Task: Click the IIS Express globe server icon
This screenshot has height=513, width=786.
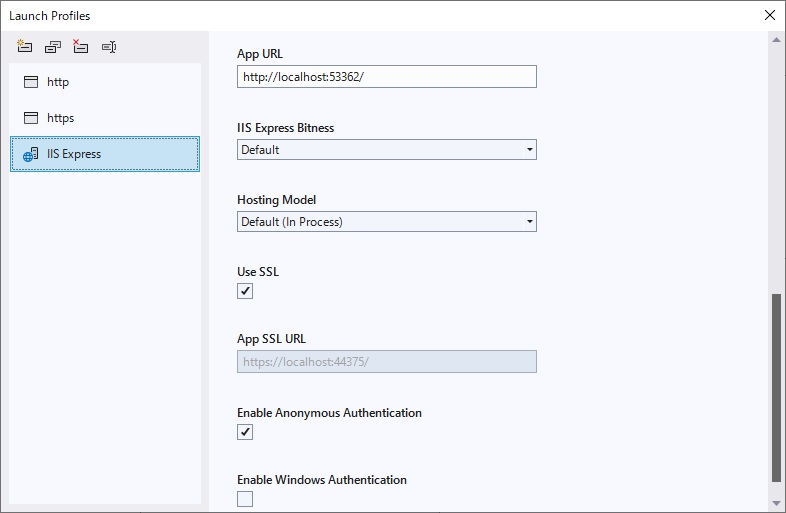Action: tap(31, 154)
